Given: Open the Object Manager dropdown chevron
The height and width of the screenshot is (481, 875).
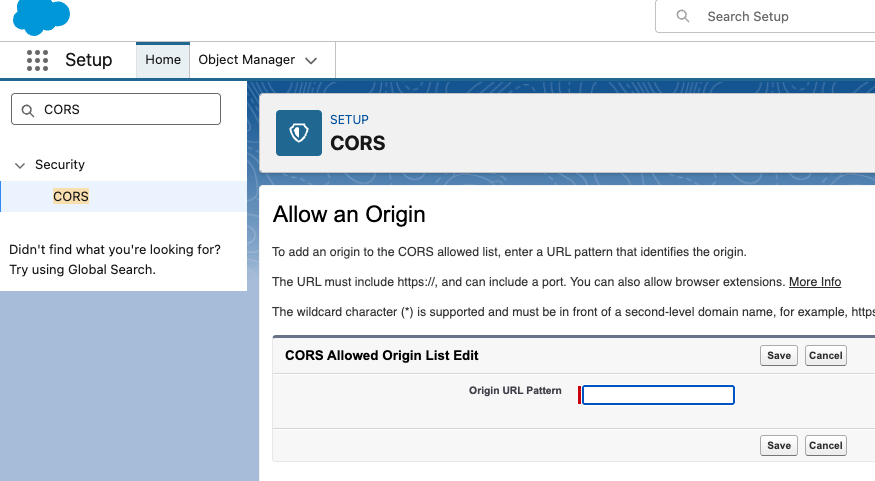Looking at the screenshot, I should (x=311, y=61).
